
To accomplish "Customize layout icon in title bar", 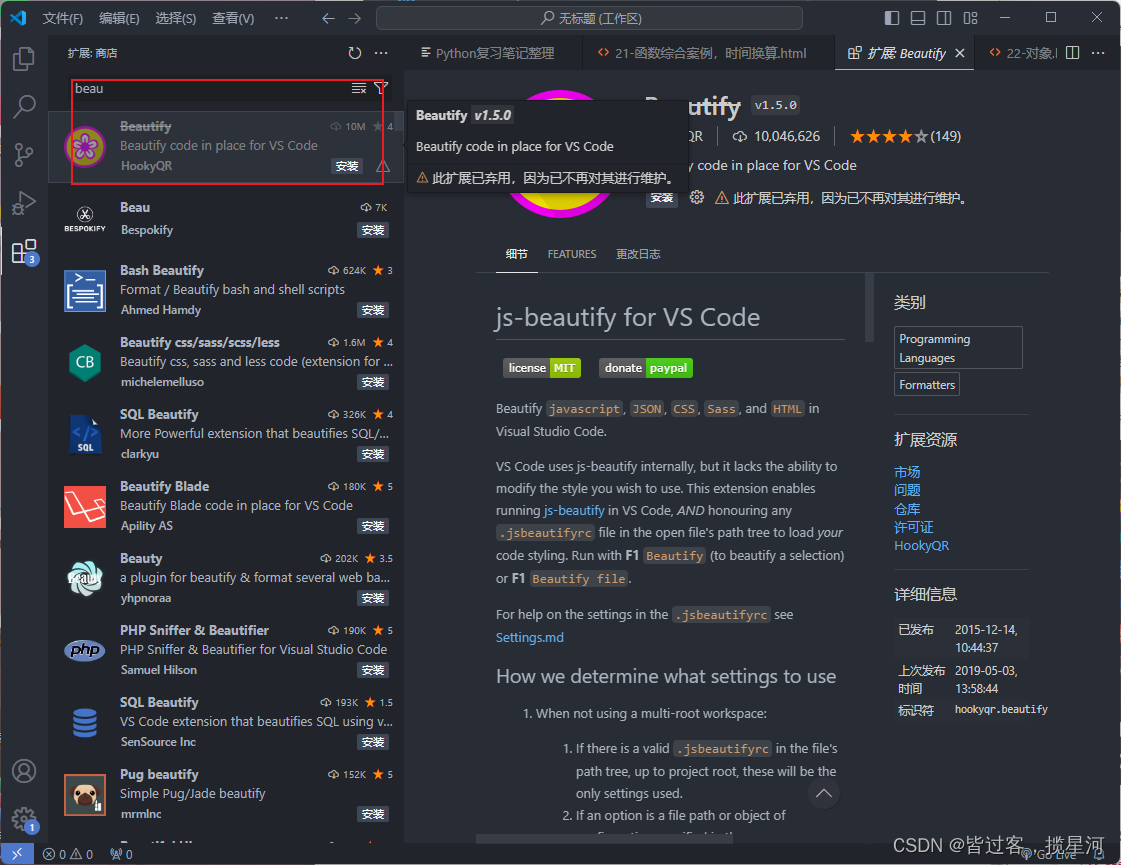I will pyautogui.click(x=970, y=18).
